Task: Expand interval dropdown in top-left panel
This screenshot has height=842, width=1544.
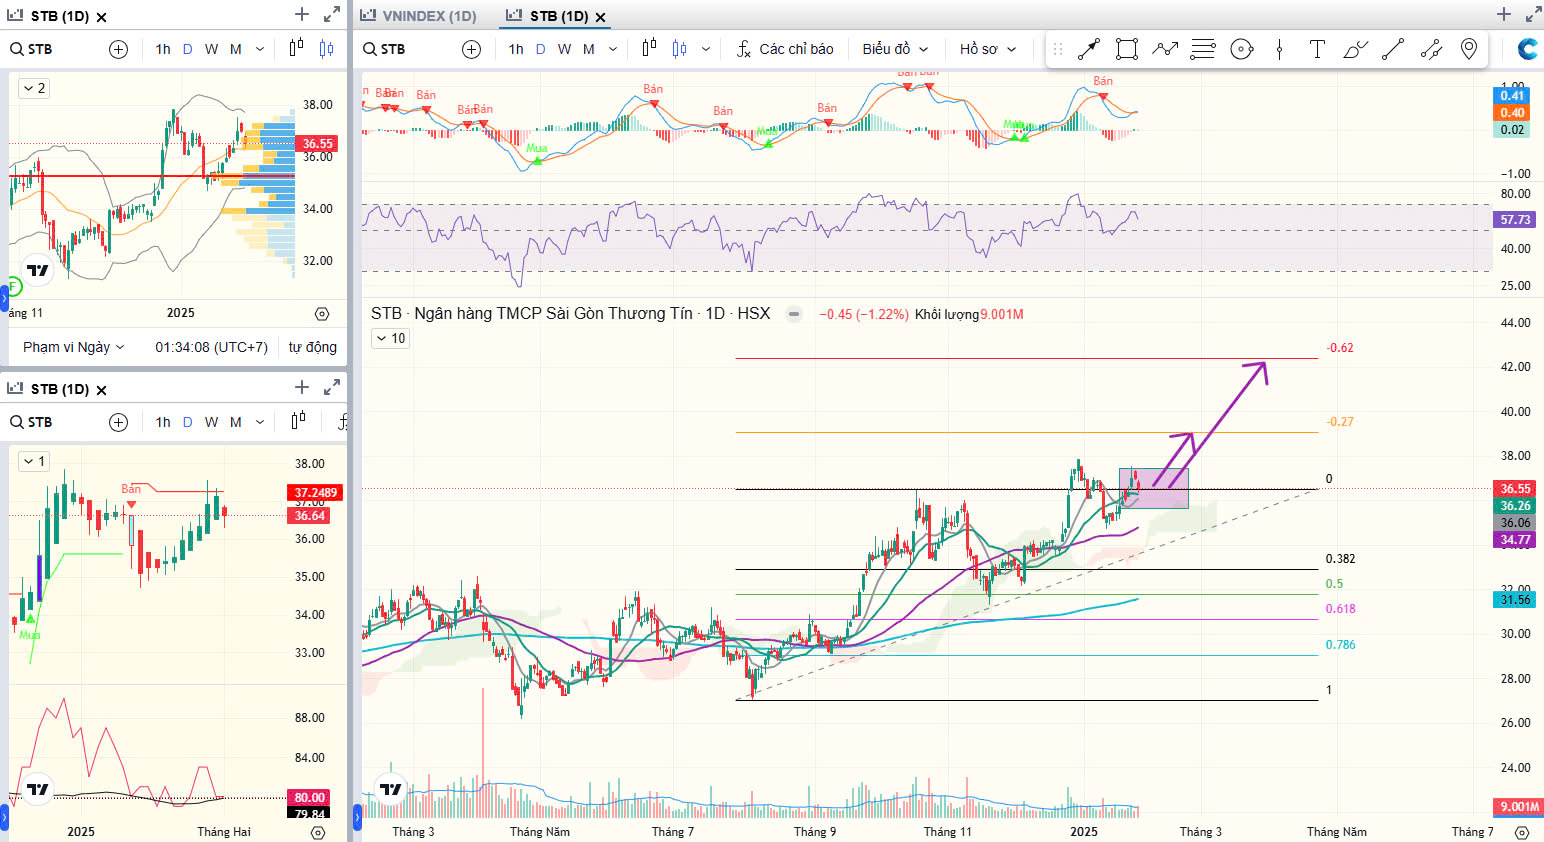Action: pyautogui.click(x=260, y=49)
